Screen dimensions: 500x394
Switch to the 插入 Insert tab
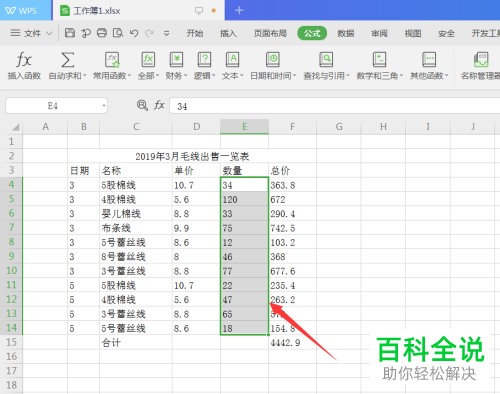pos(228,33)
